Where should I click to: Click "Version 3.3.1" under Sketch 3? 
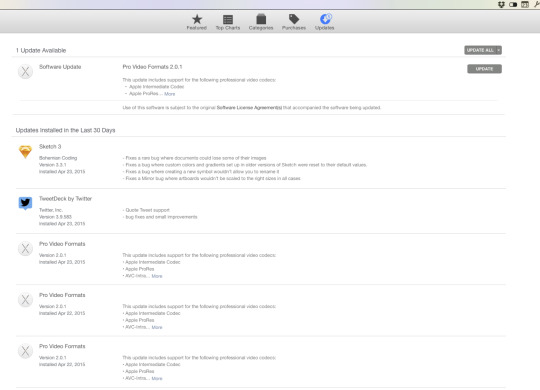coord(53,165)
